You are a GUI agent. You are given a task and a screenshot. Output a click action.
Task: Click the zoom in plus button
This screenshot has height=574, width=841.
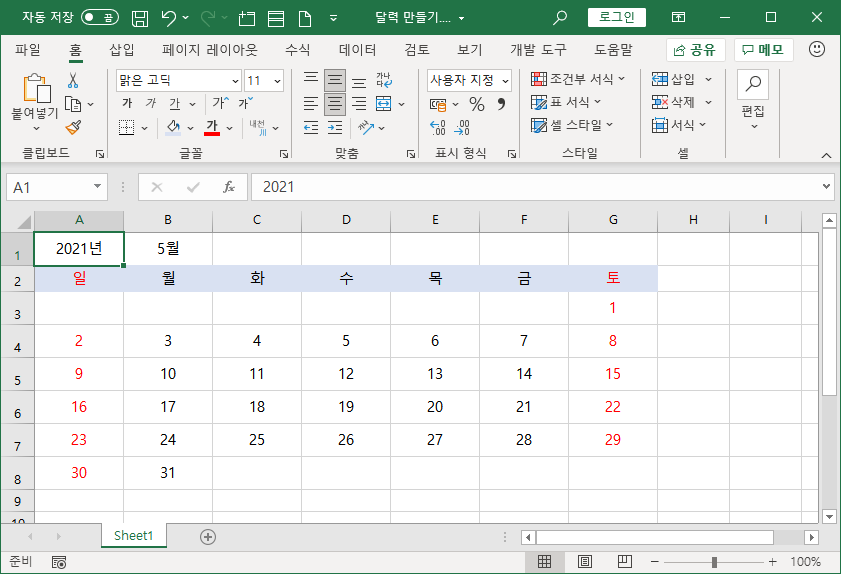point(772,562)
